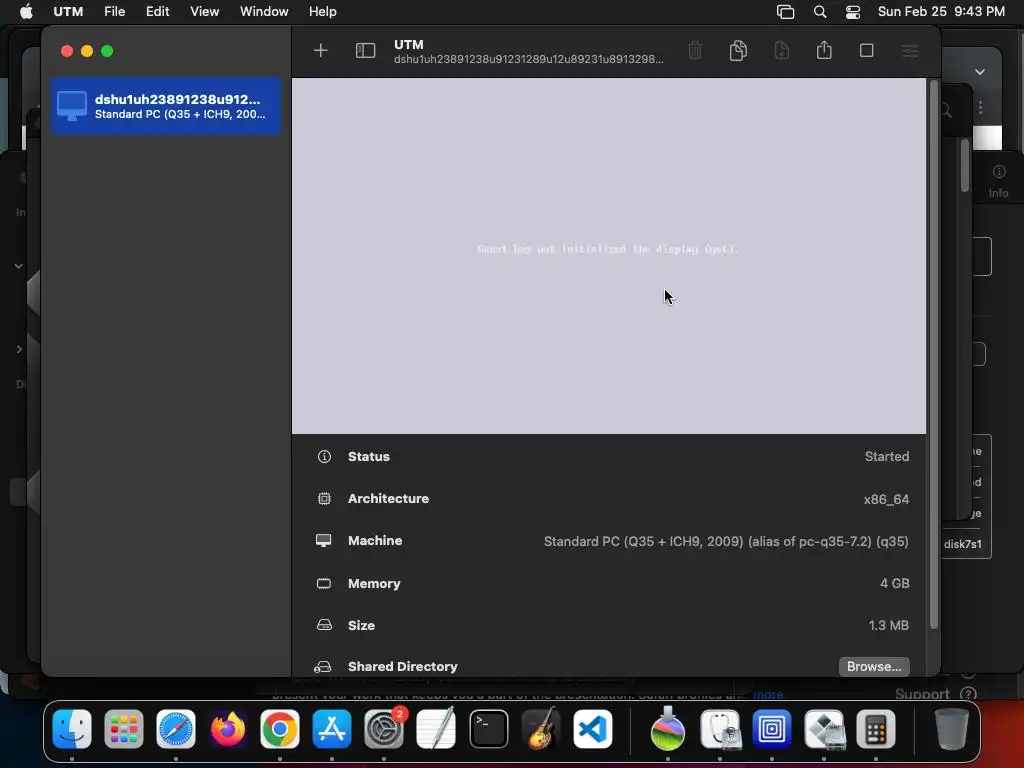Click the move VM document icon

coord(781,50)
